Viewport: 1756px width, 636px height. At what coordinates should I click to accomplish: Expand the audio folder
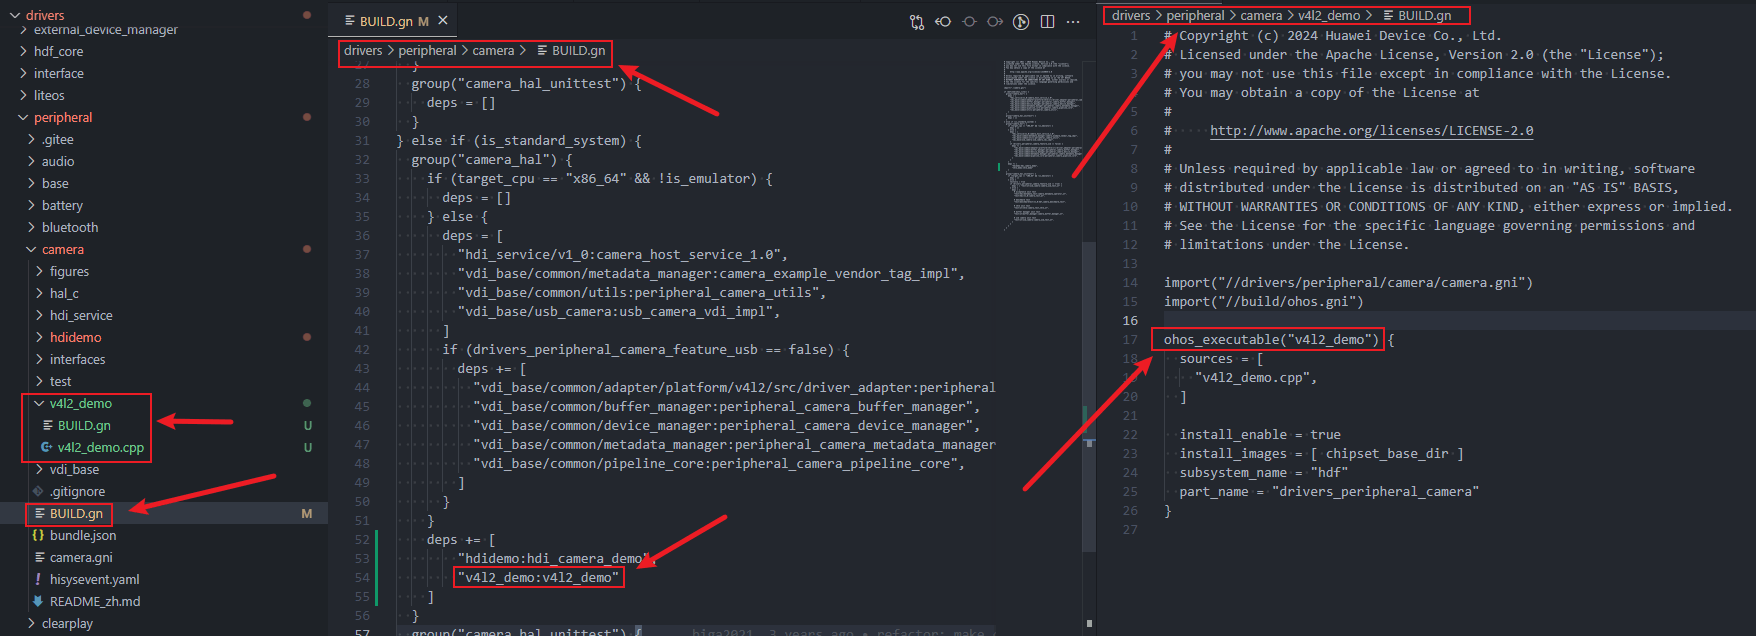click(31, 161)
